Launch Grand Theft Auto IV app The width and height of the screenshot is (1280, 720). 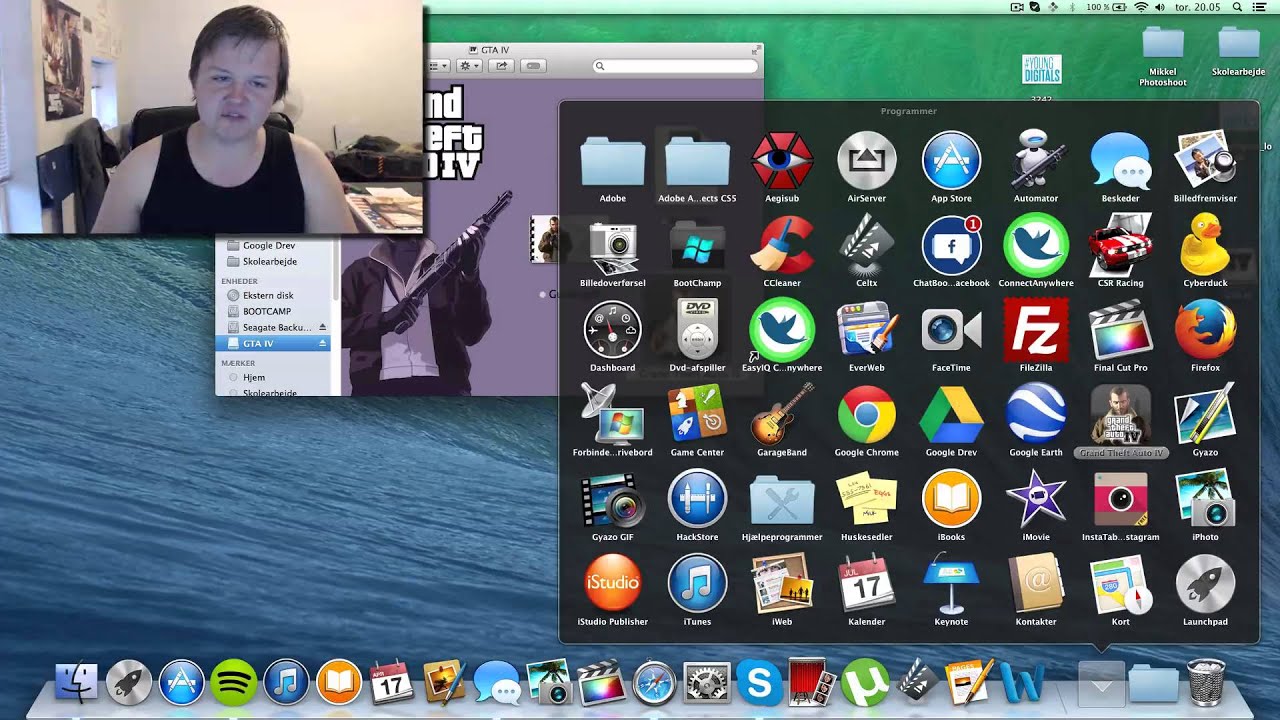(x=1120, y=415)
